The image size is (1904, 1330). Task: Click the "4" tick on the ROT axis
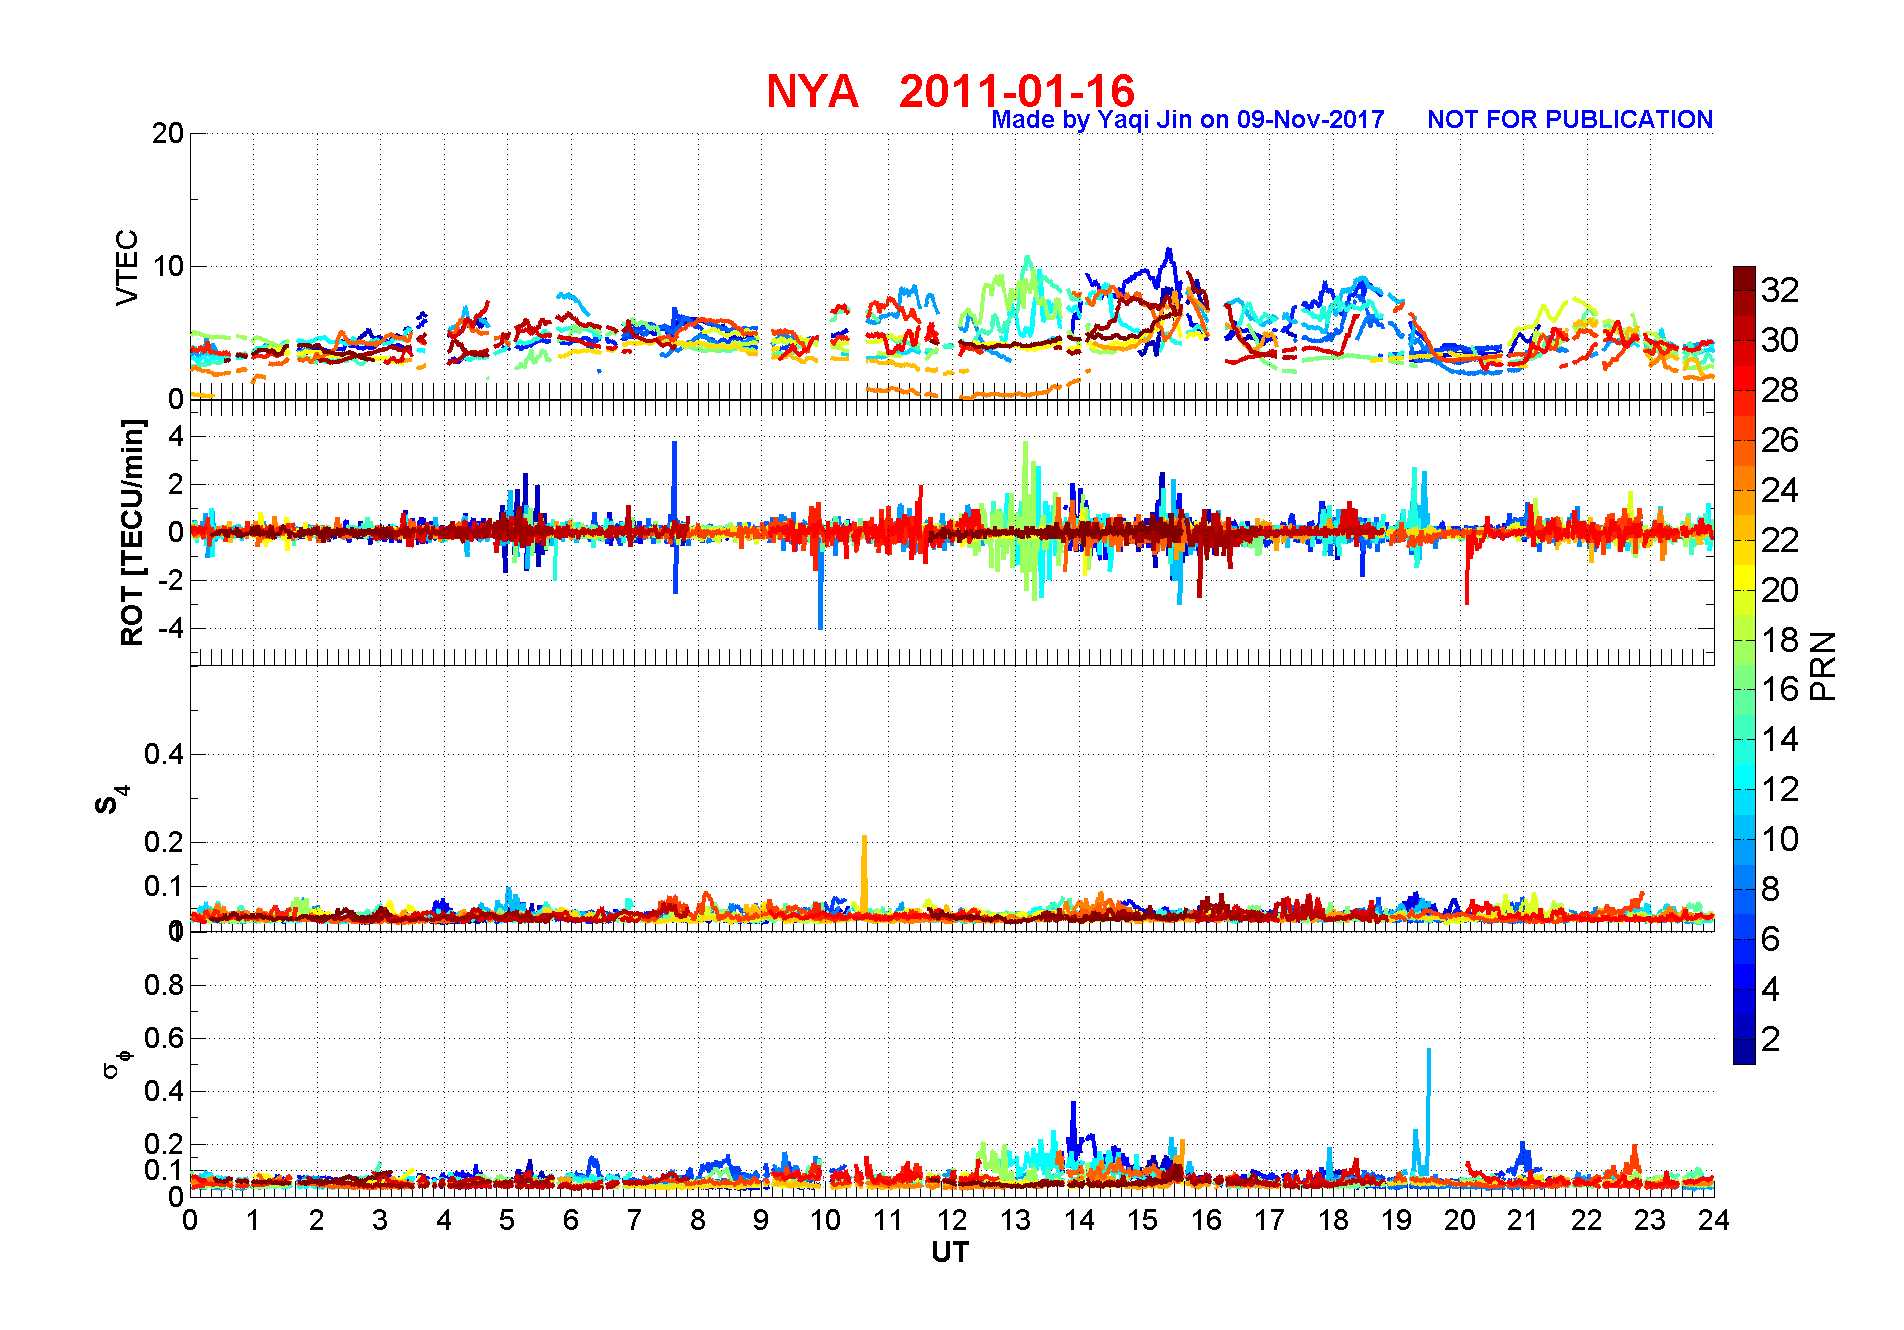click(176, 436)
